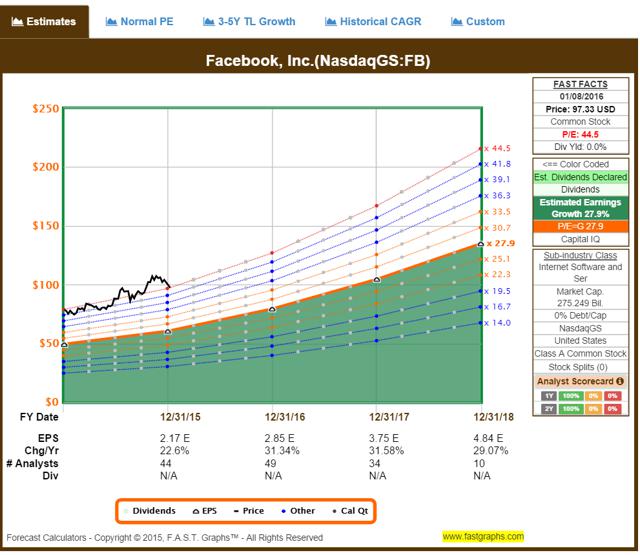This screenshot has width=640, height=555.
Task: Click the $200 axis label
Action: pos(46,166)
